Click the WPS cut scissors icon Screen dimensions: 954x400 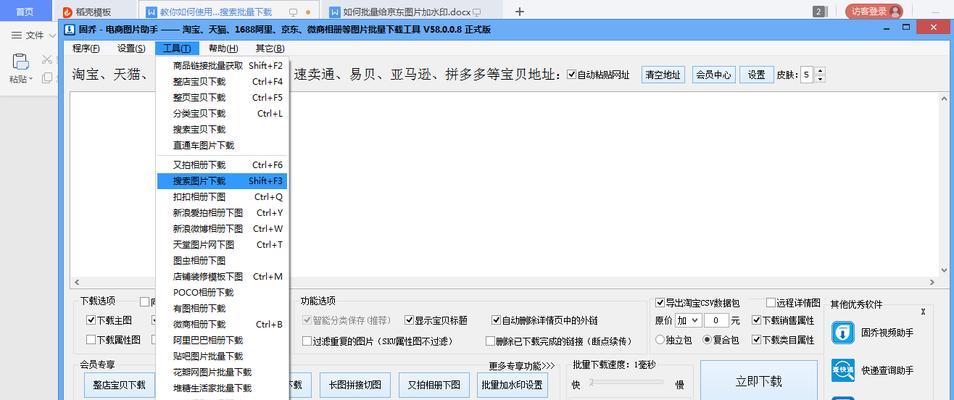47,59
